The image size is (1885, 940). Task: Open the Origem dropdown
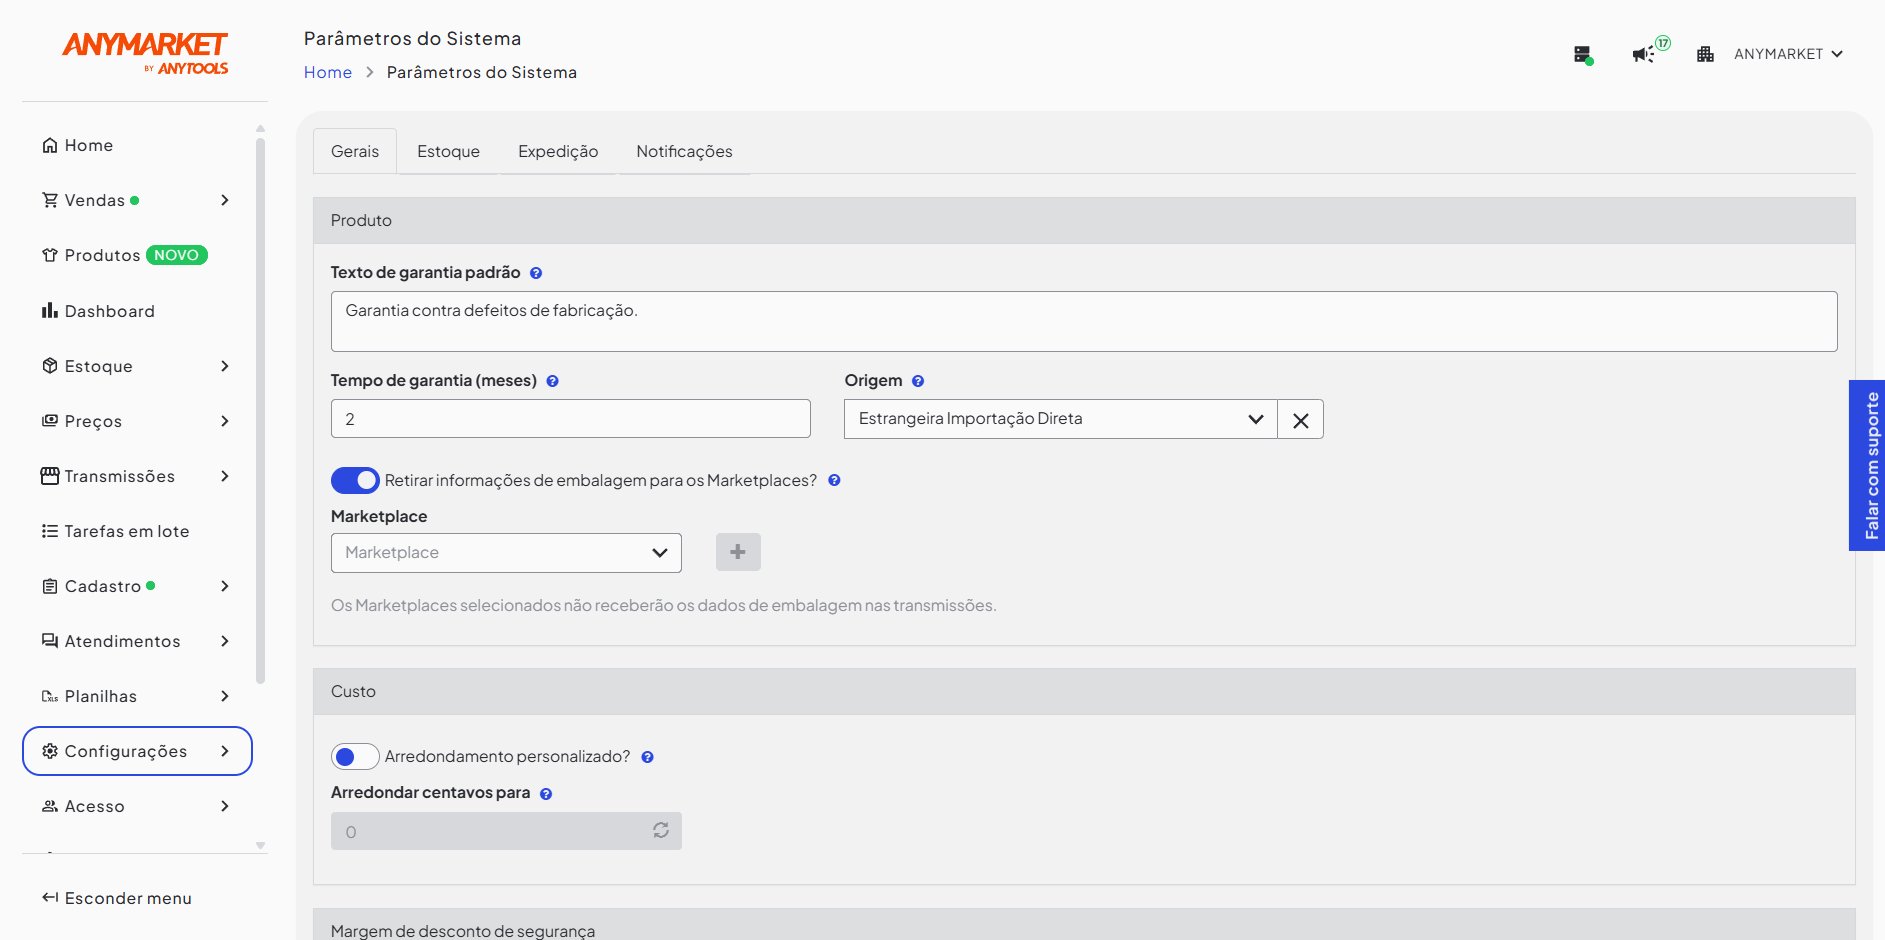click(1061, 419)
